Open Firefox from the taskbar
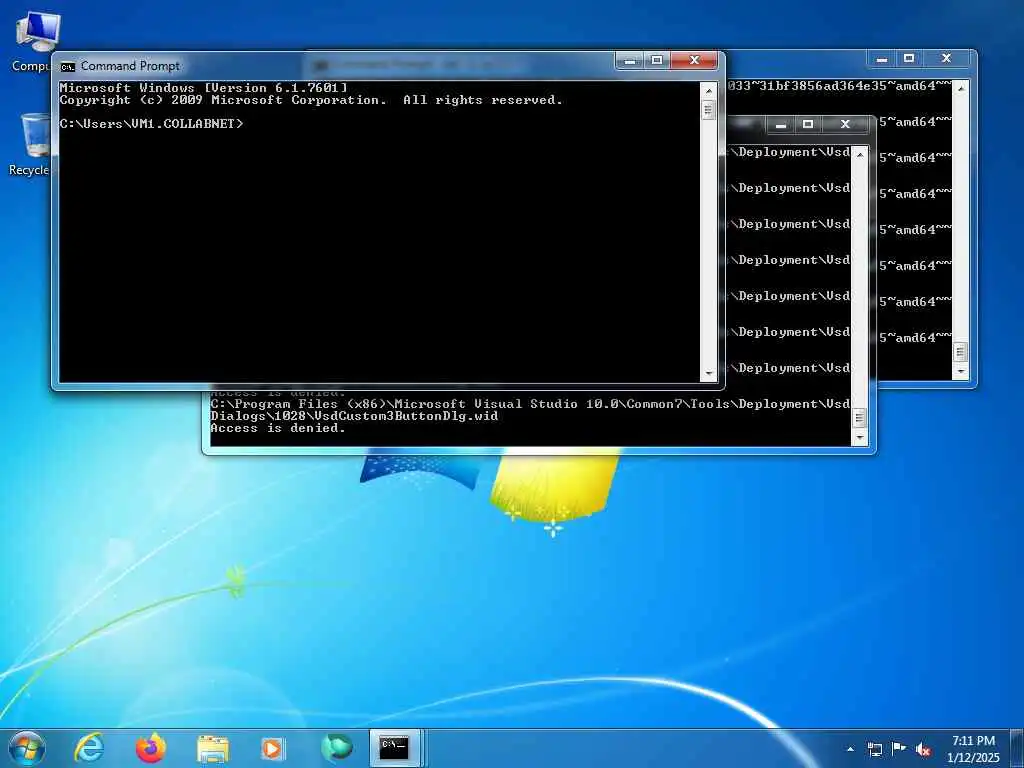This screenshot has height=768, width=1024. pyautogui.click(x=151, y=748)
